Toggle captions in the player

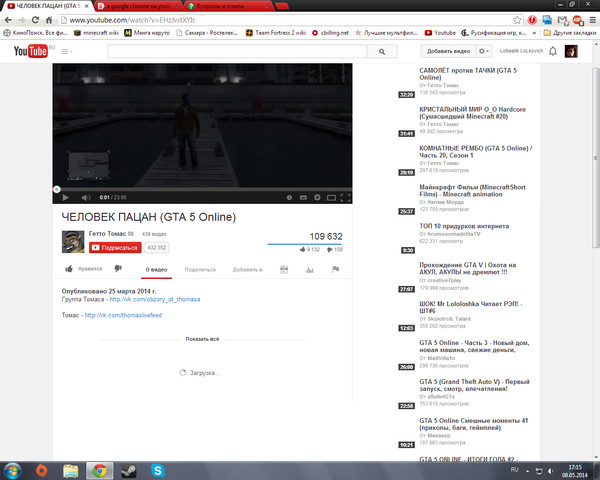[x=303, y=198]
